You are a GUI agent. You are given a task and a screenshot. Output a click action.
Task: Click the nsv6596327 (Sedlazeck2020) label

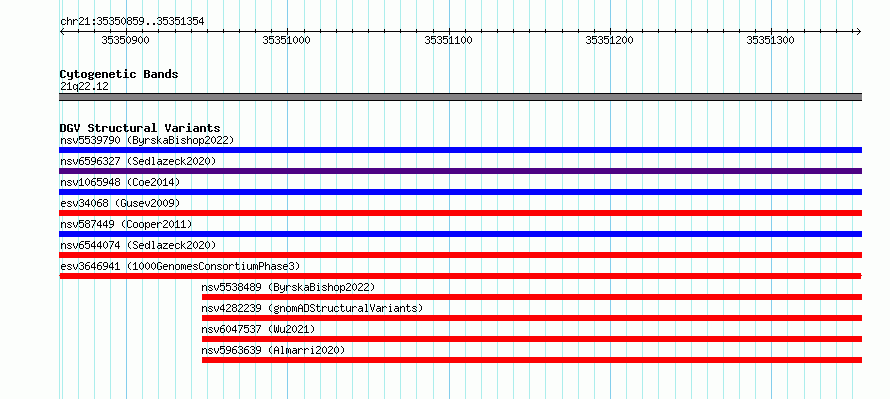[138, 161]
